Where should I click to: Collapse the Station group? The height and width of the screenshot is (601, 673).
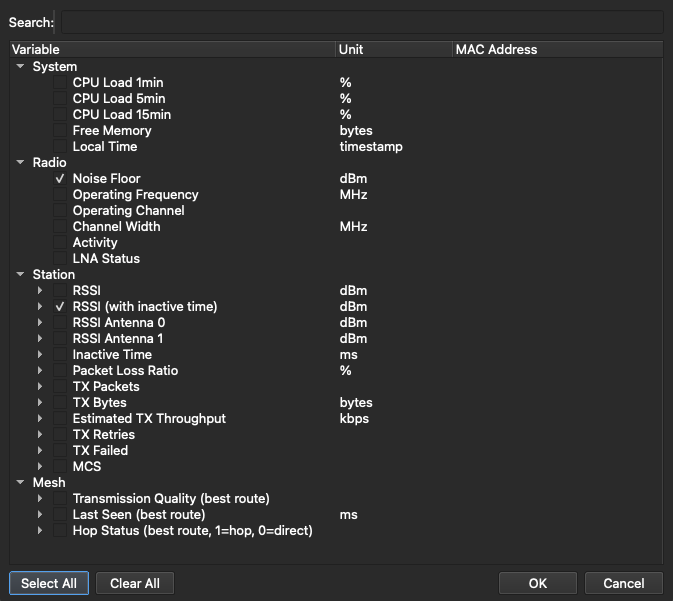coord(21,275)
